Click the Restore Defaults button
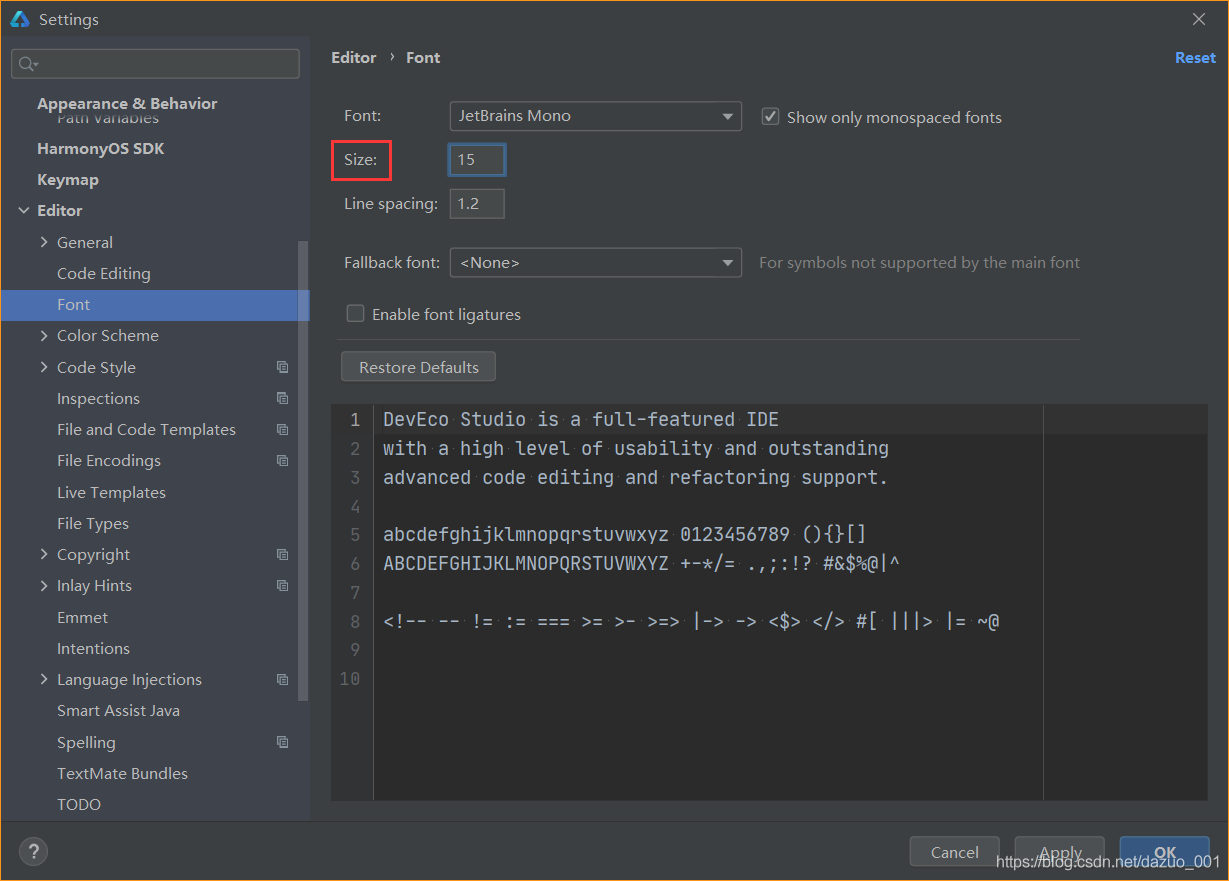Image resolution: width=1229 pixels, height=881 pixels. tap(419, 367)
